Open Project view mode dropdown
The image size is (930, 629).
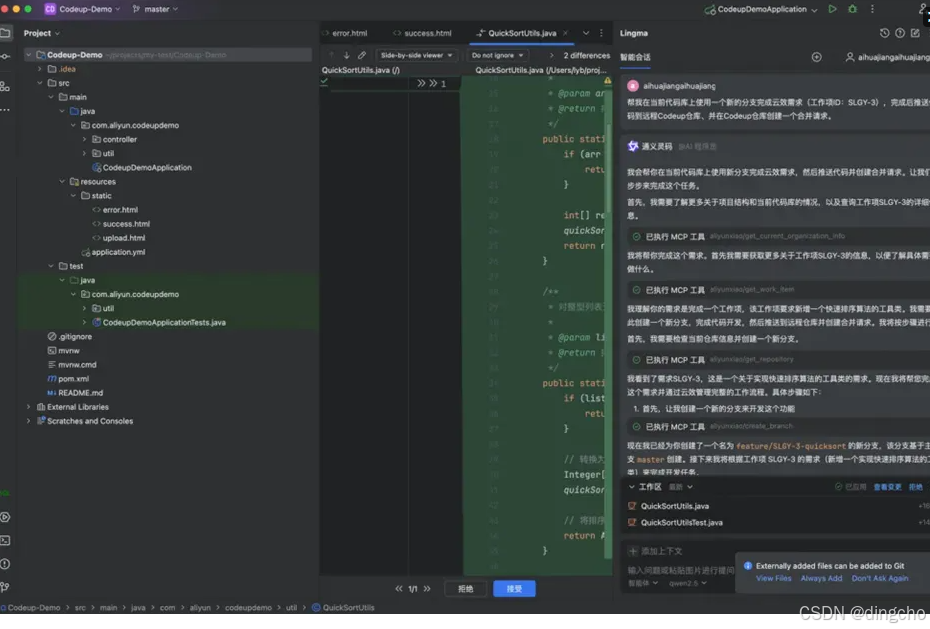coord(42,33)
